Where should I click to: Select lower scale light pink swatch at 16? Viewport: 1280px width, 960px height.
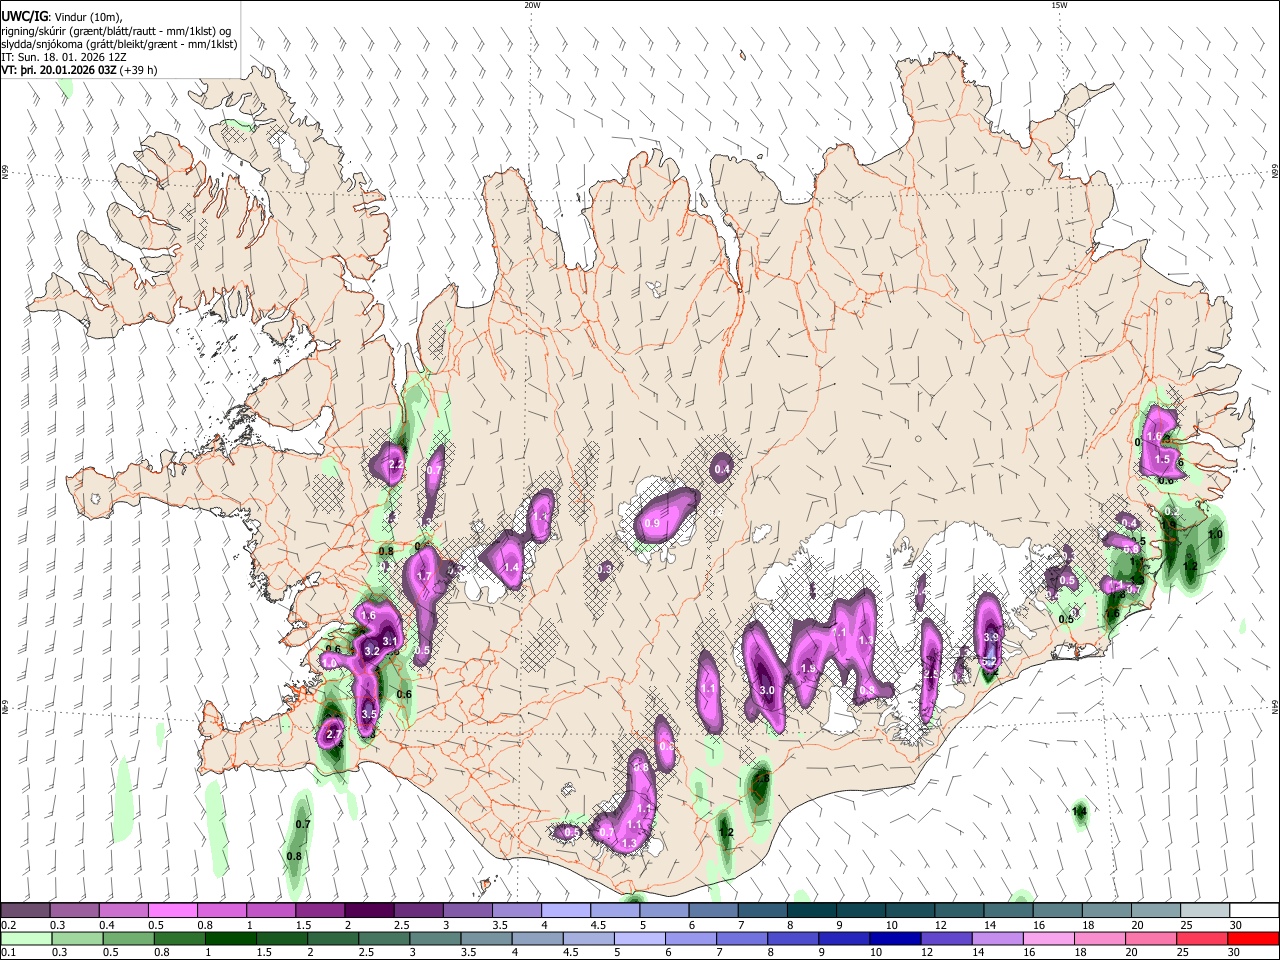(1050, 938)
